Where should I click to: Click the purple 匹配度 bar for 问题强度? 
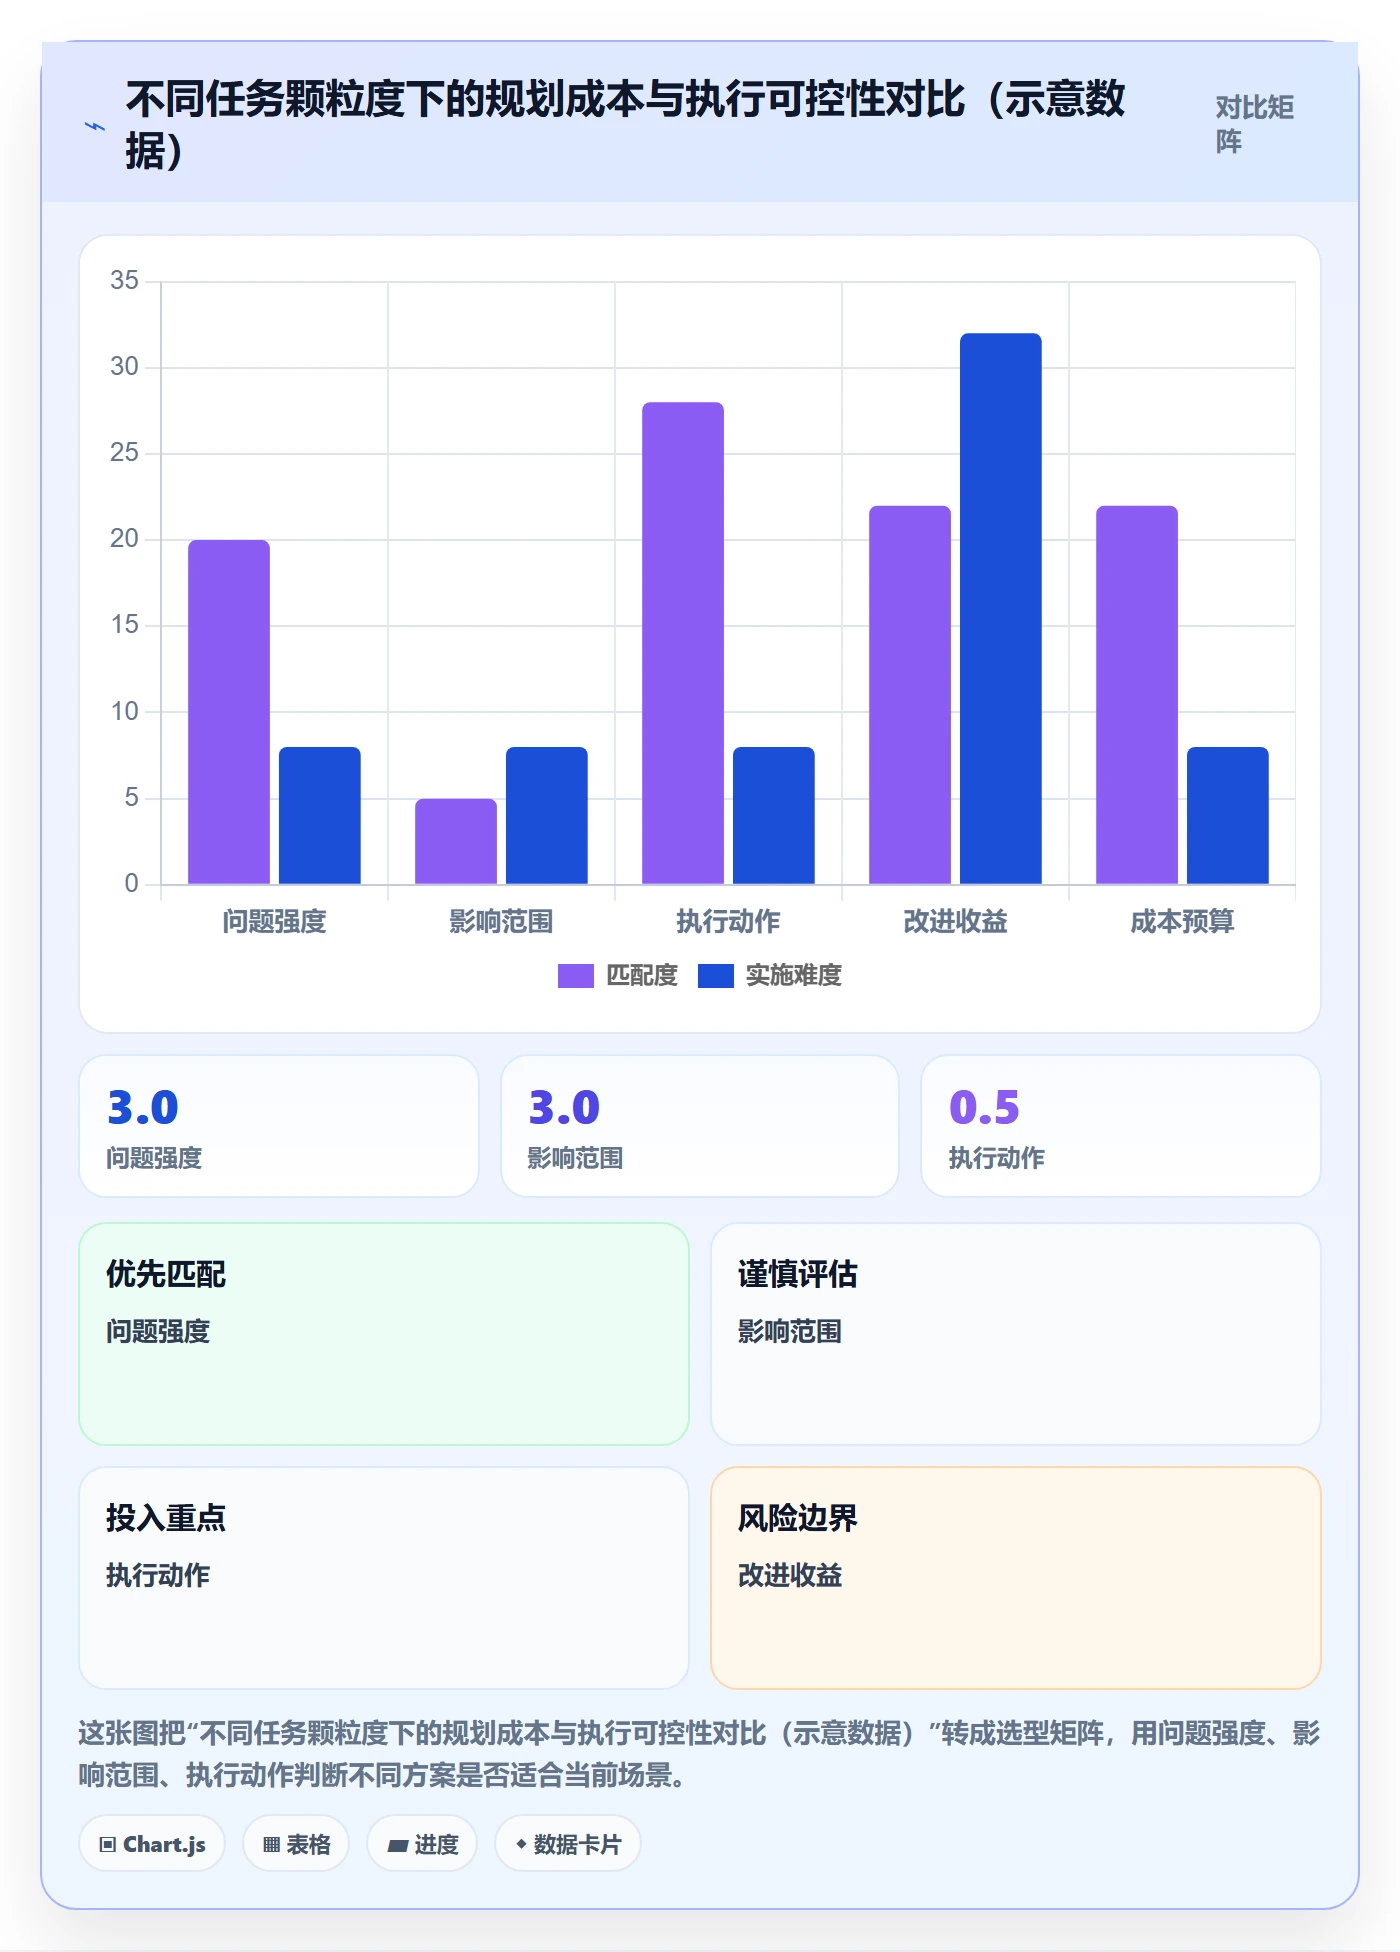click(229, 712)
